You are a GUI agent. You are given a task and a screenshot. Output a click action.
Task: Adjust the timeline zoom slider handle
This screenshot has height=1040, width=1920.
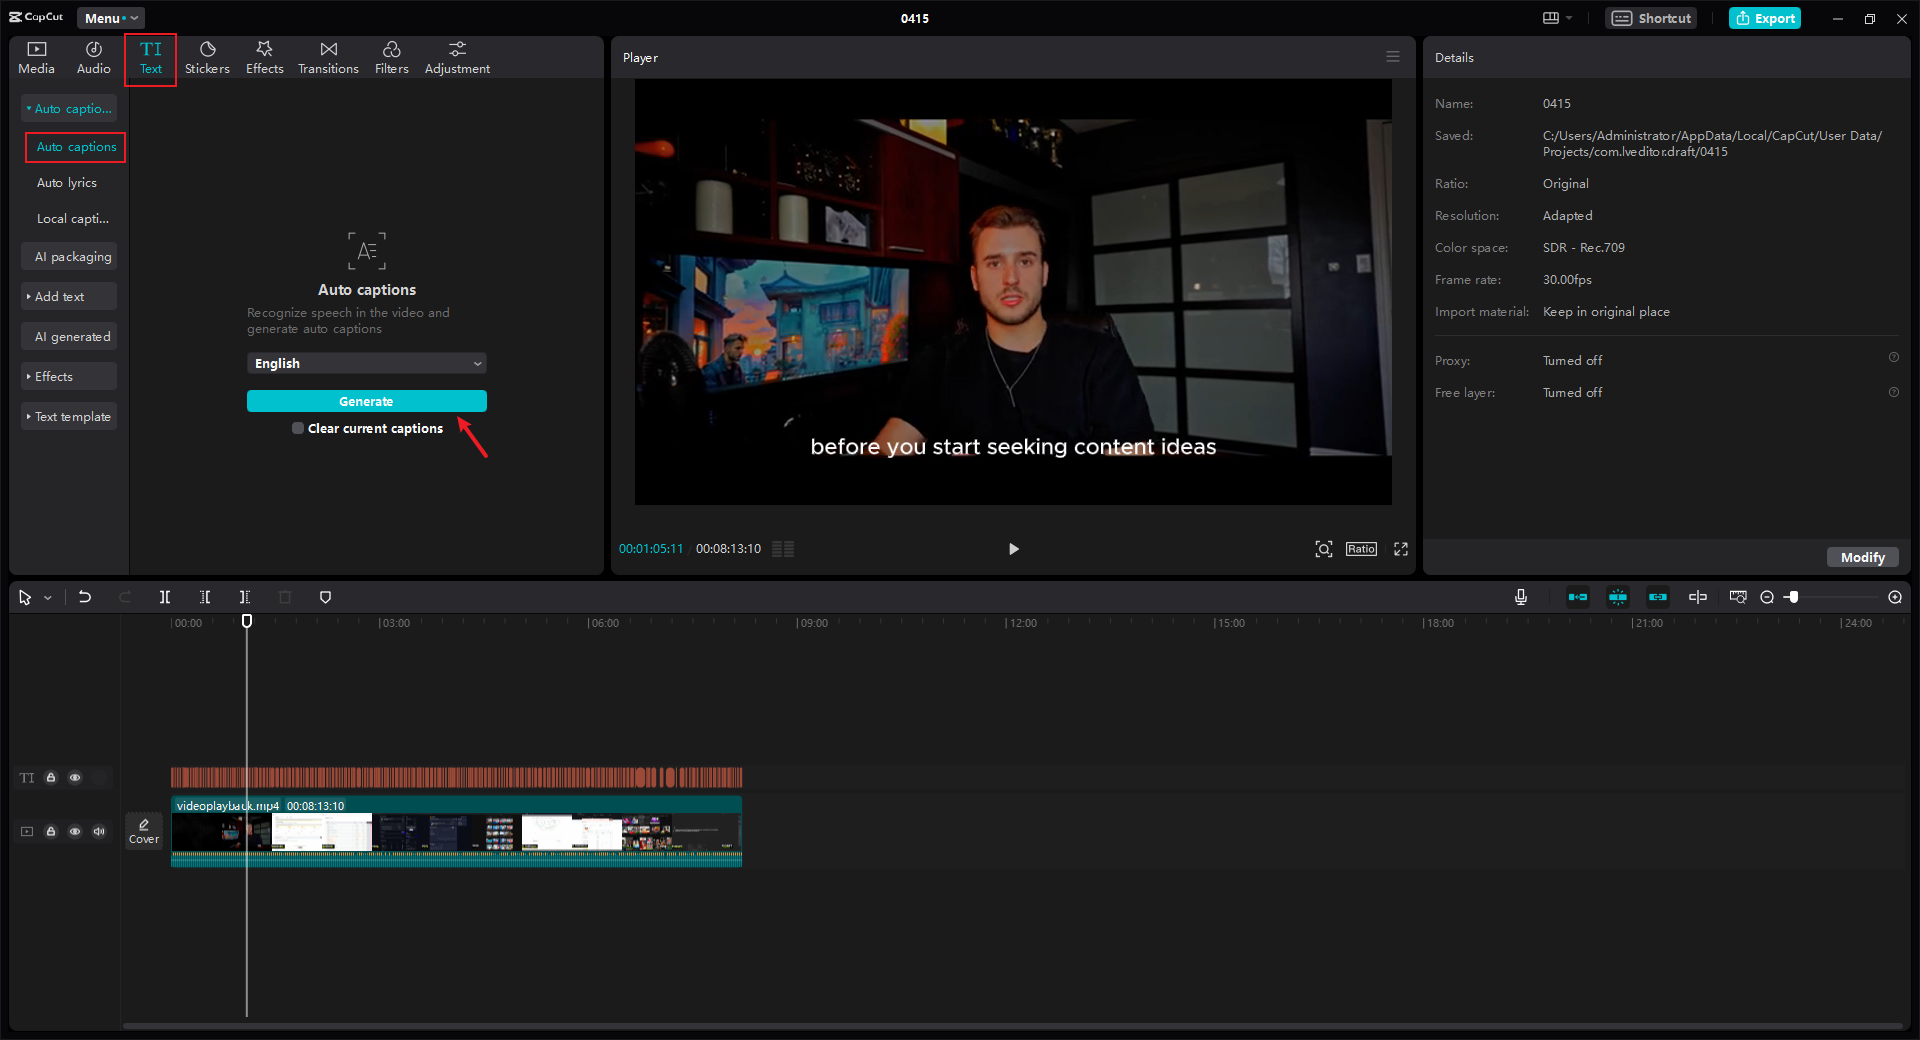[x=1793, y=597]
